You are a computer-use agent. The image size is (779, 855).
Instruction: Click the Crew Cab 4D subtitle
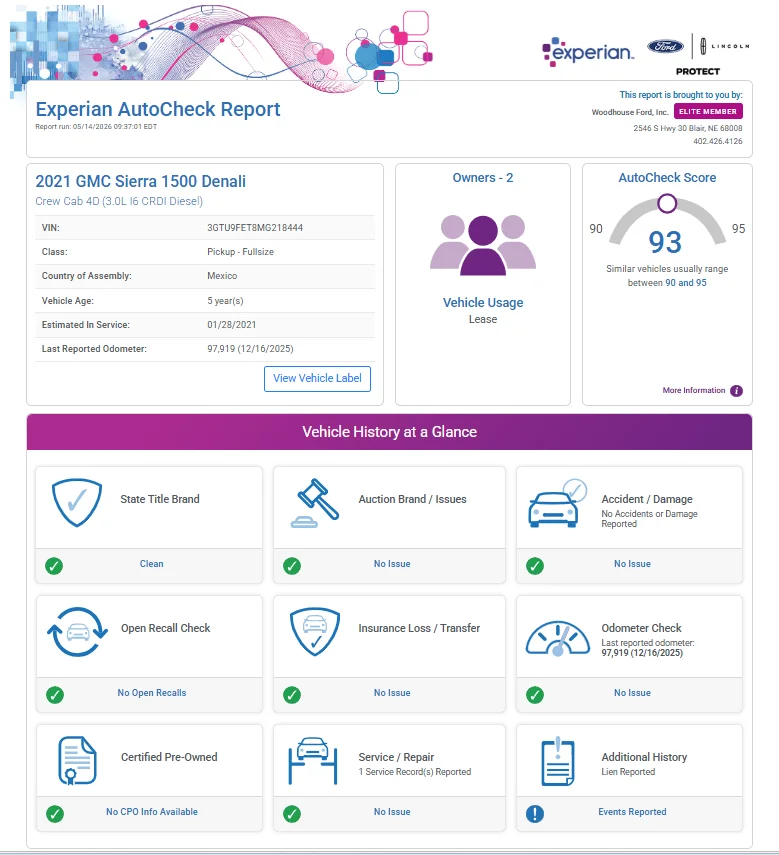[119, 201]
